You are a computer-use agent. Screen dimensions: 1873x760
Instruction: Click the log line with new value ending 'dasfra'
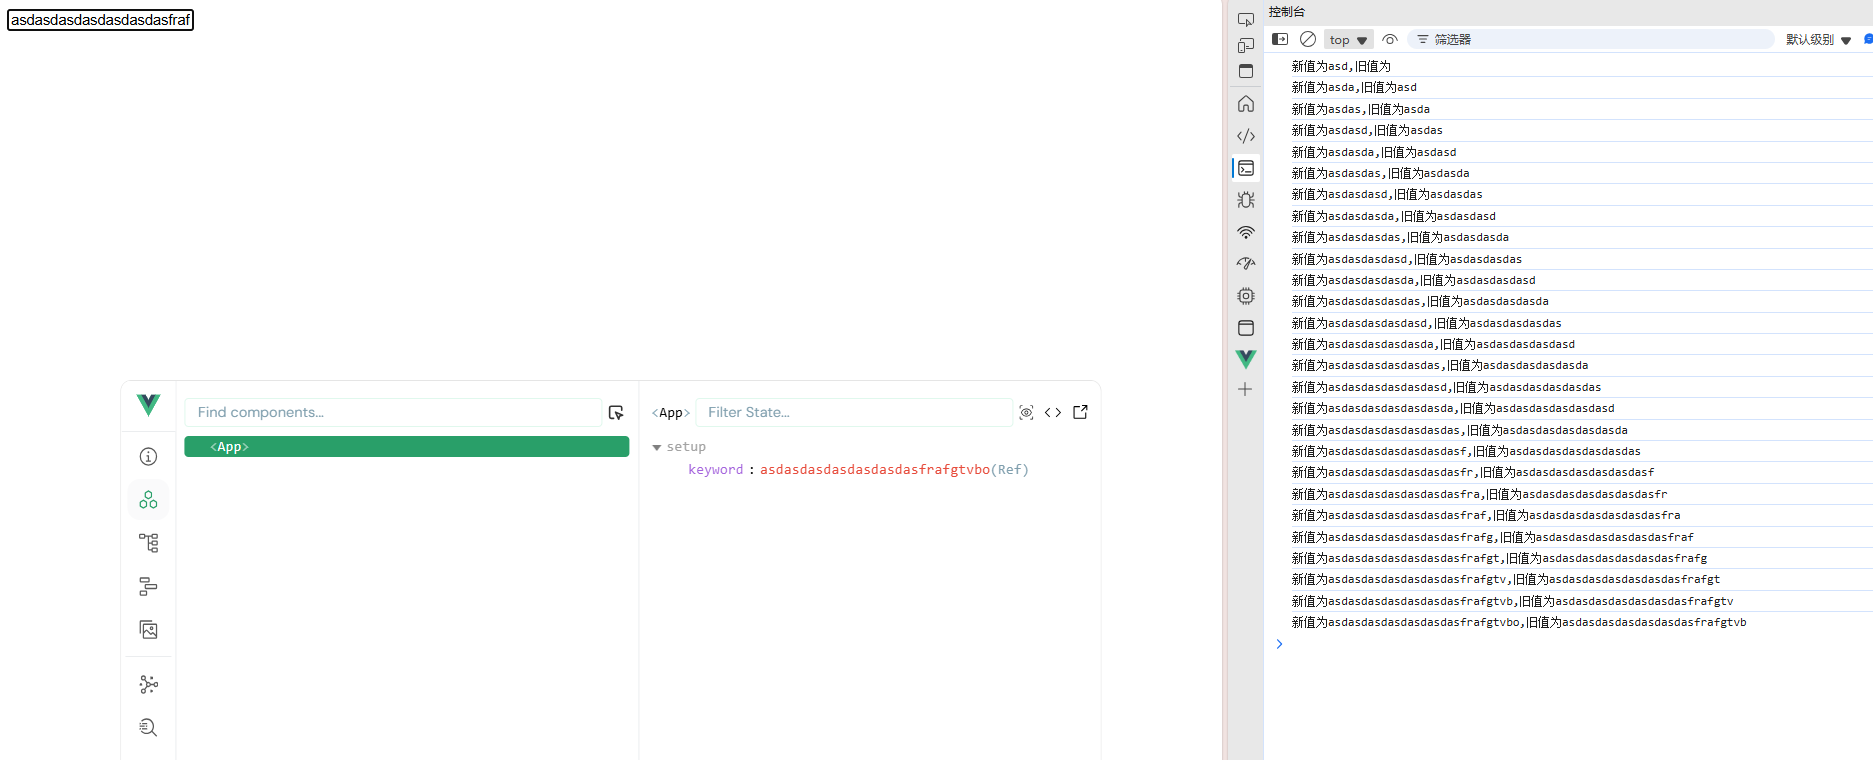1479,494
